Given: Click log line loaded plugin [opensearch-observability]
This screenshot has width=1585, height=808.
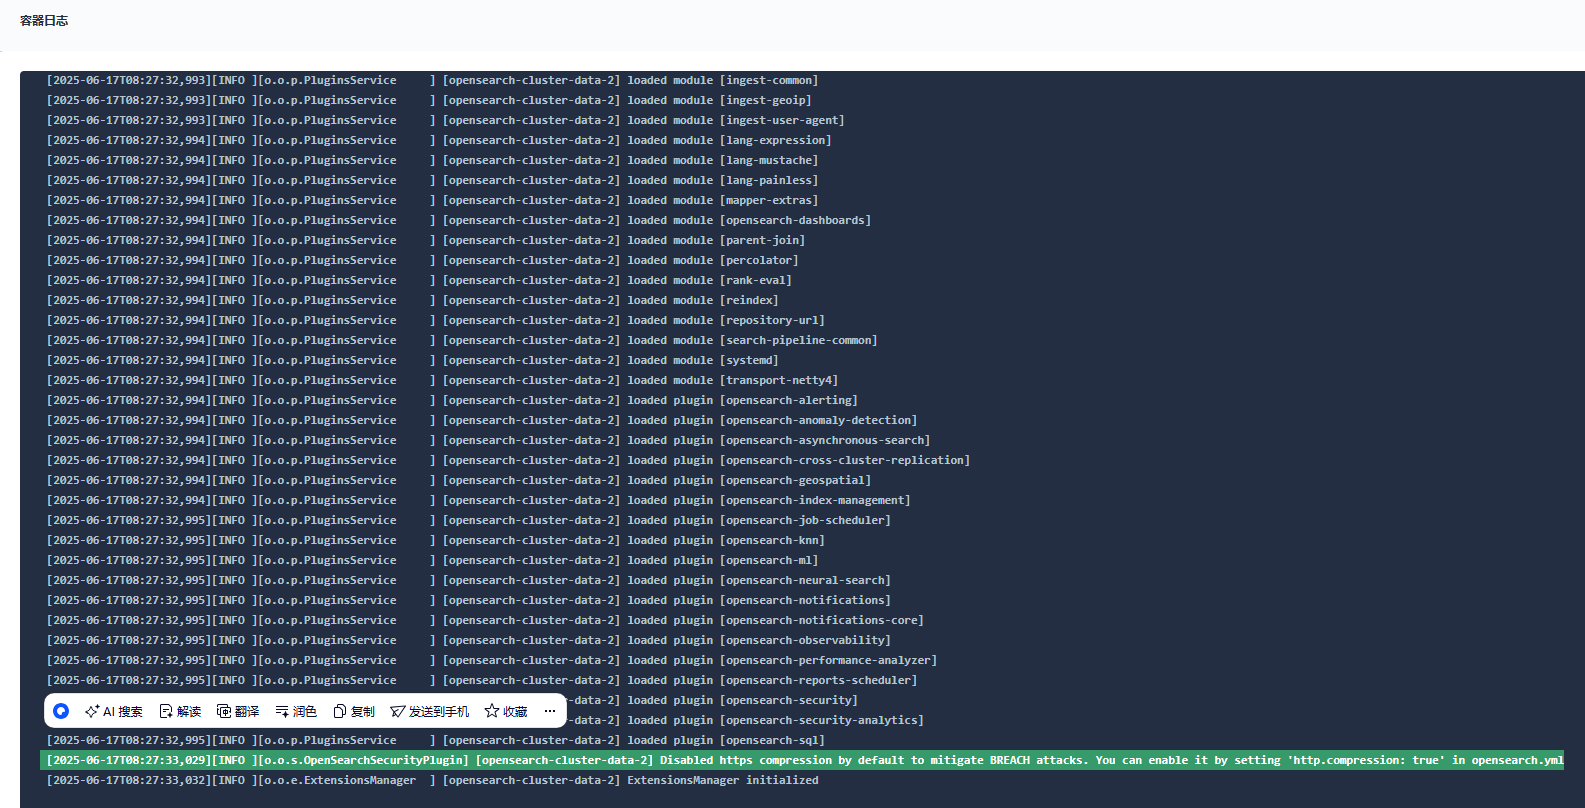Looking at the screenshot, I should [469, 640].
